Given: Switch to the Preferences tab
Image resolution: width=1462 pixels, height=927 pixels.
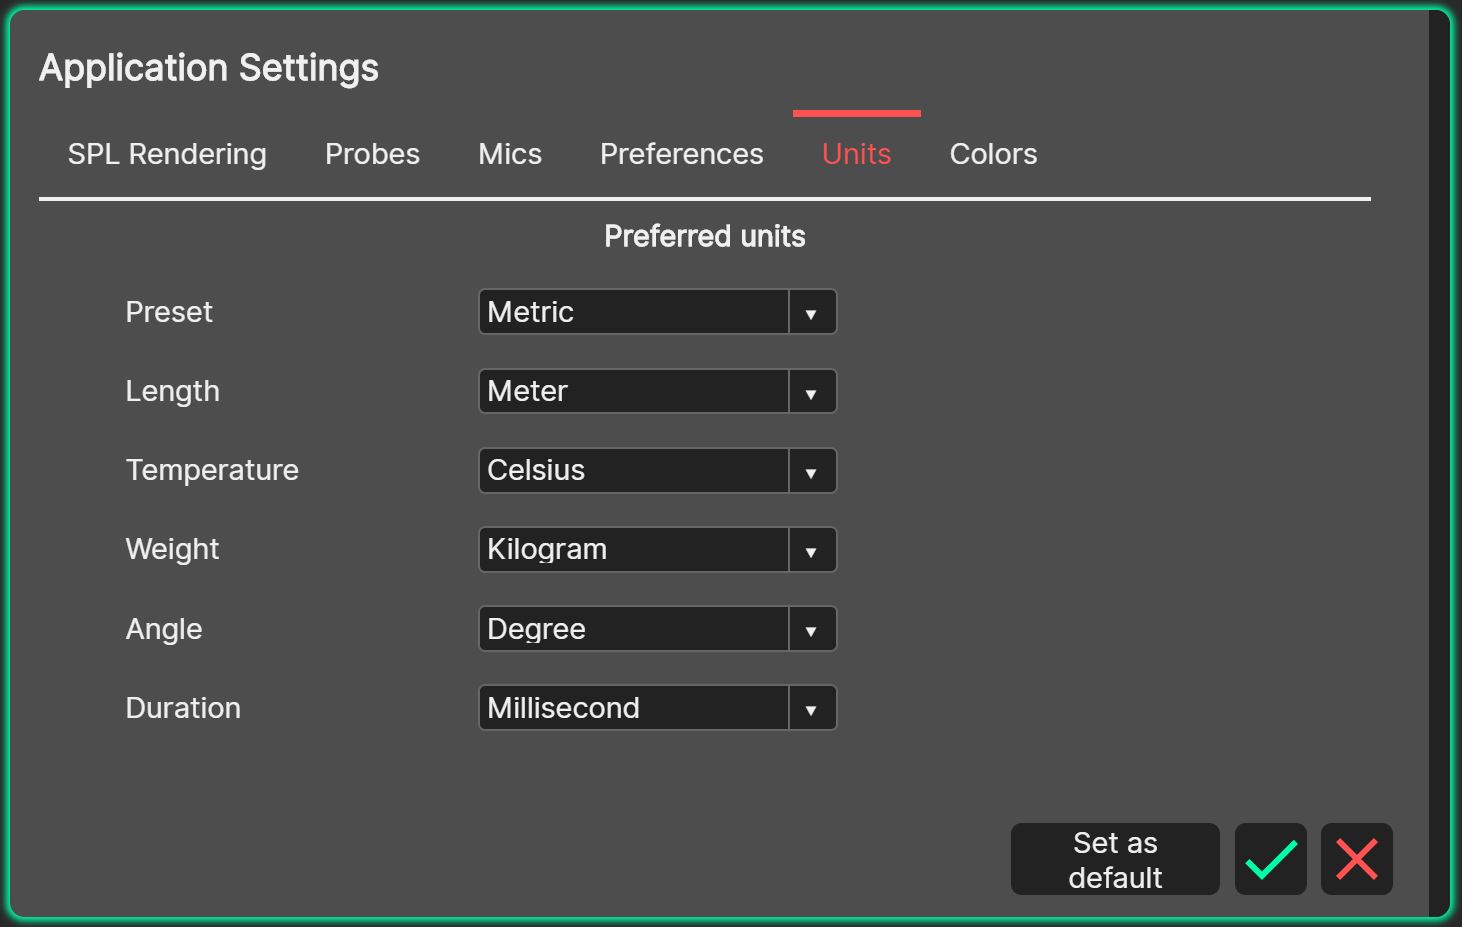Looking at the screenshot, I should click(x=681, y=154).
